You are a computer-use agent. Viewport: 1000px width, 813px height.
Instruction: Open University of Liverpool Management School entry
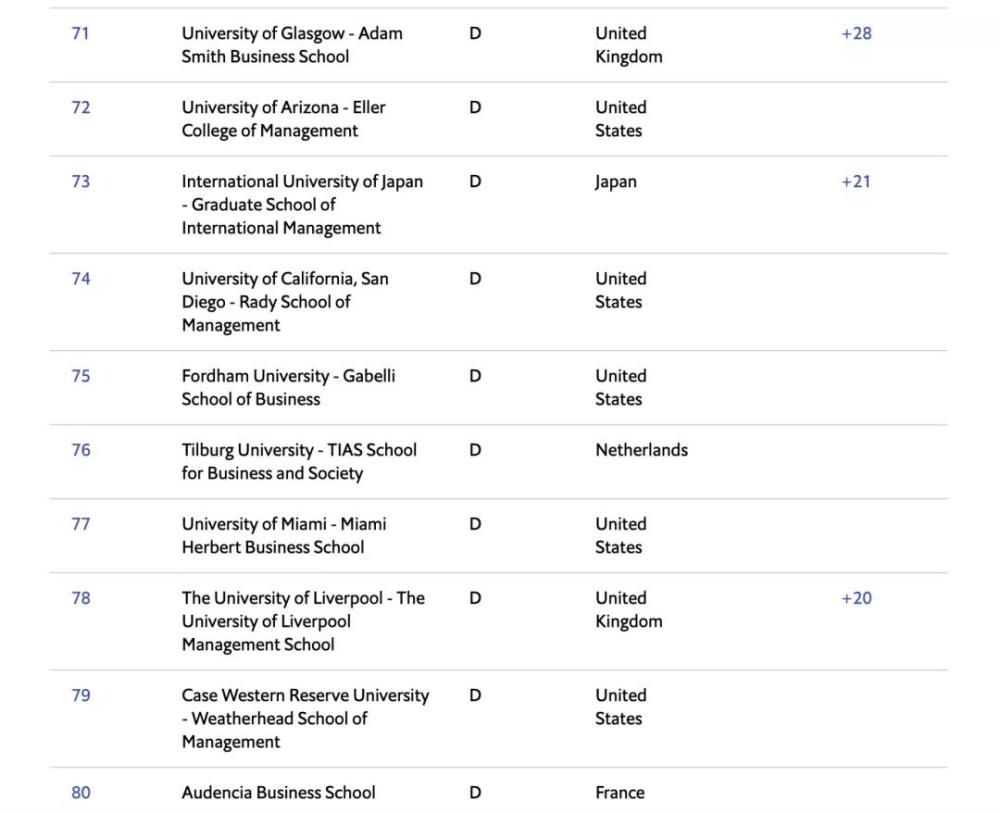coord(303,621)
